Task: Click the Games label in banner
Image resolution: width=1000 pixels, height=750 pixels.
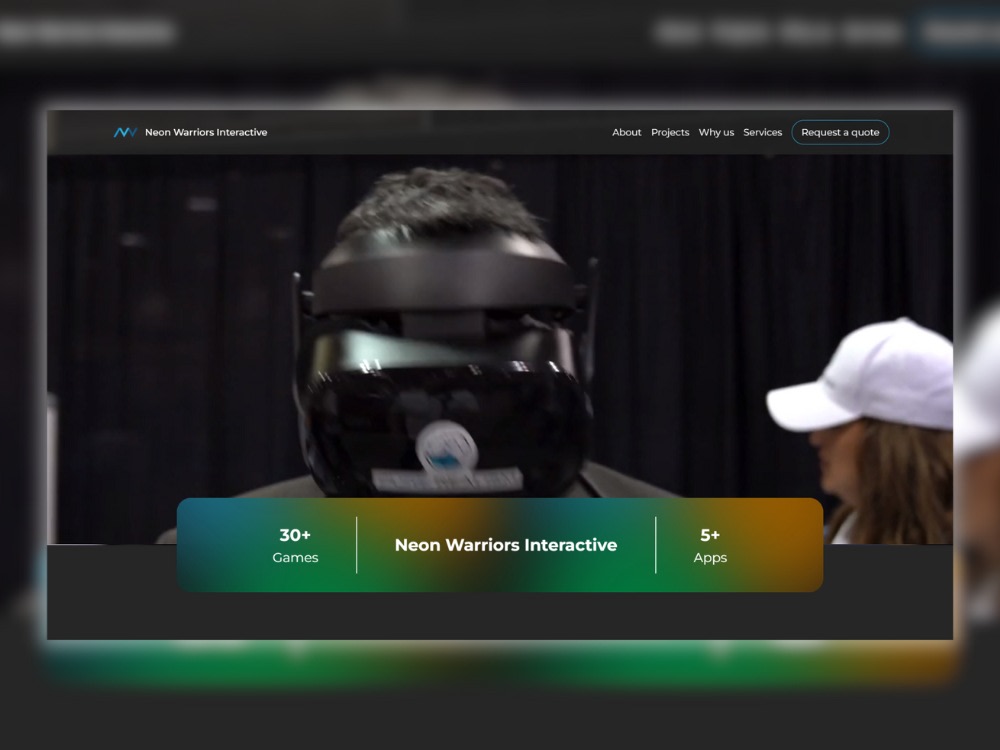Action: tap(295, 557)
